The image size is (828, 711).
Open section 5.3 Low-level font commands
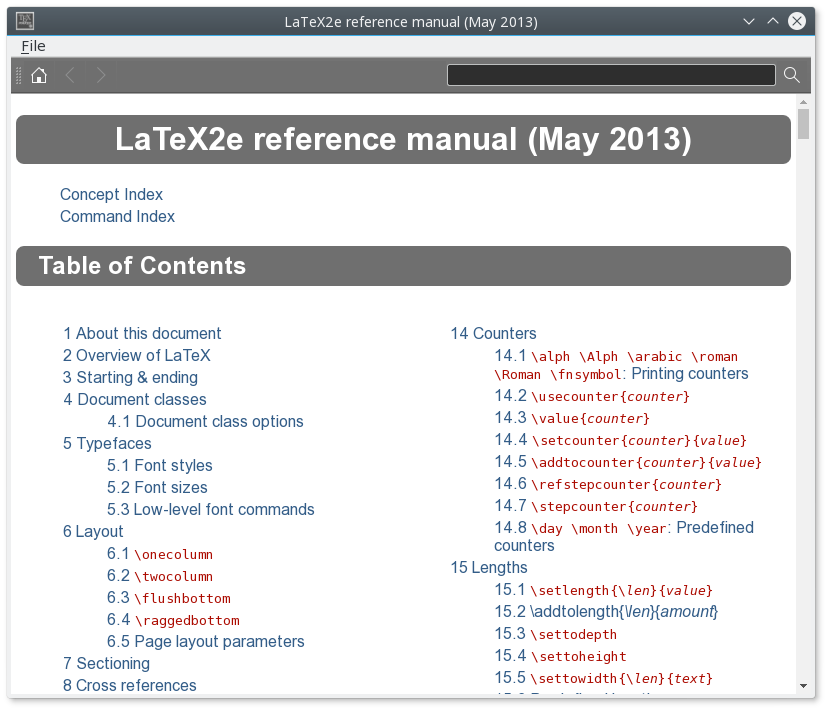[211, 510]
